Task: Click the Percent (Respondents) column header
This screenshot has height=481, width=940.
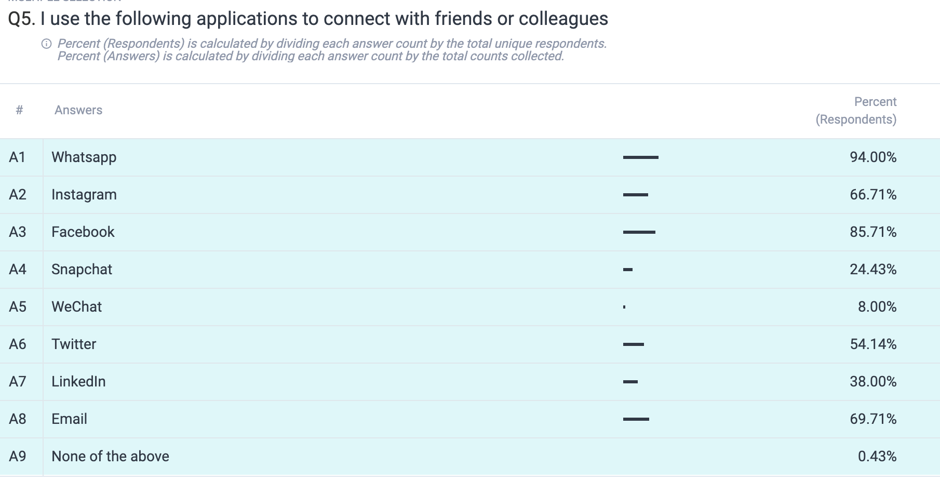Action: click(856, 110)
